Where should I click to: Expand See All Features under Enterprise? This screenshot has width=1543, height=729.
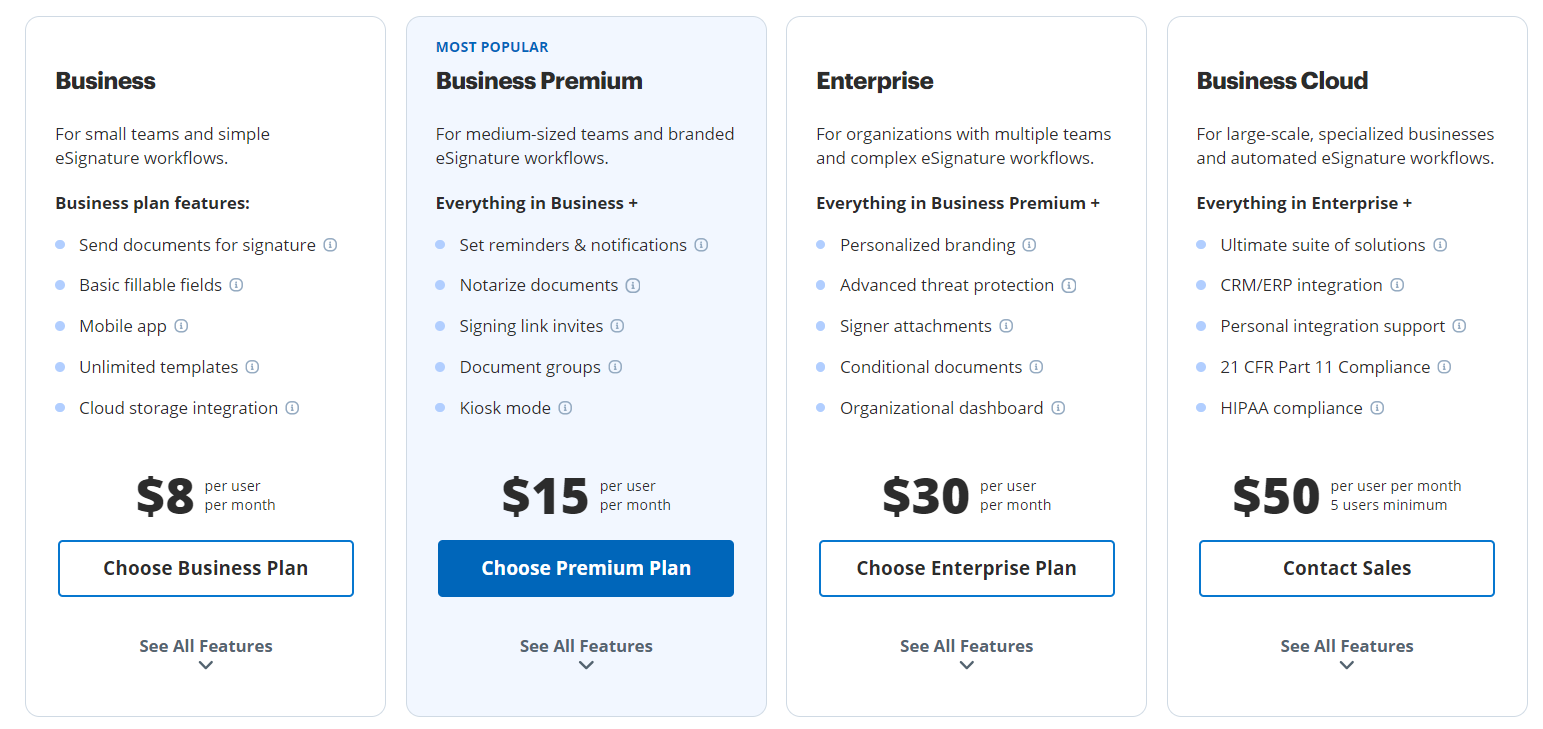(966, 646)
